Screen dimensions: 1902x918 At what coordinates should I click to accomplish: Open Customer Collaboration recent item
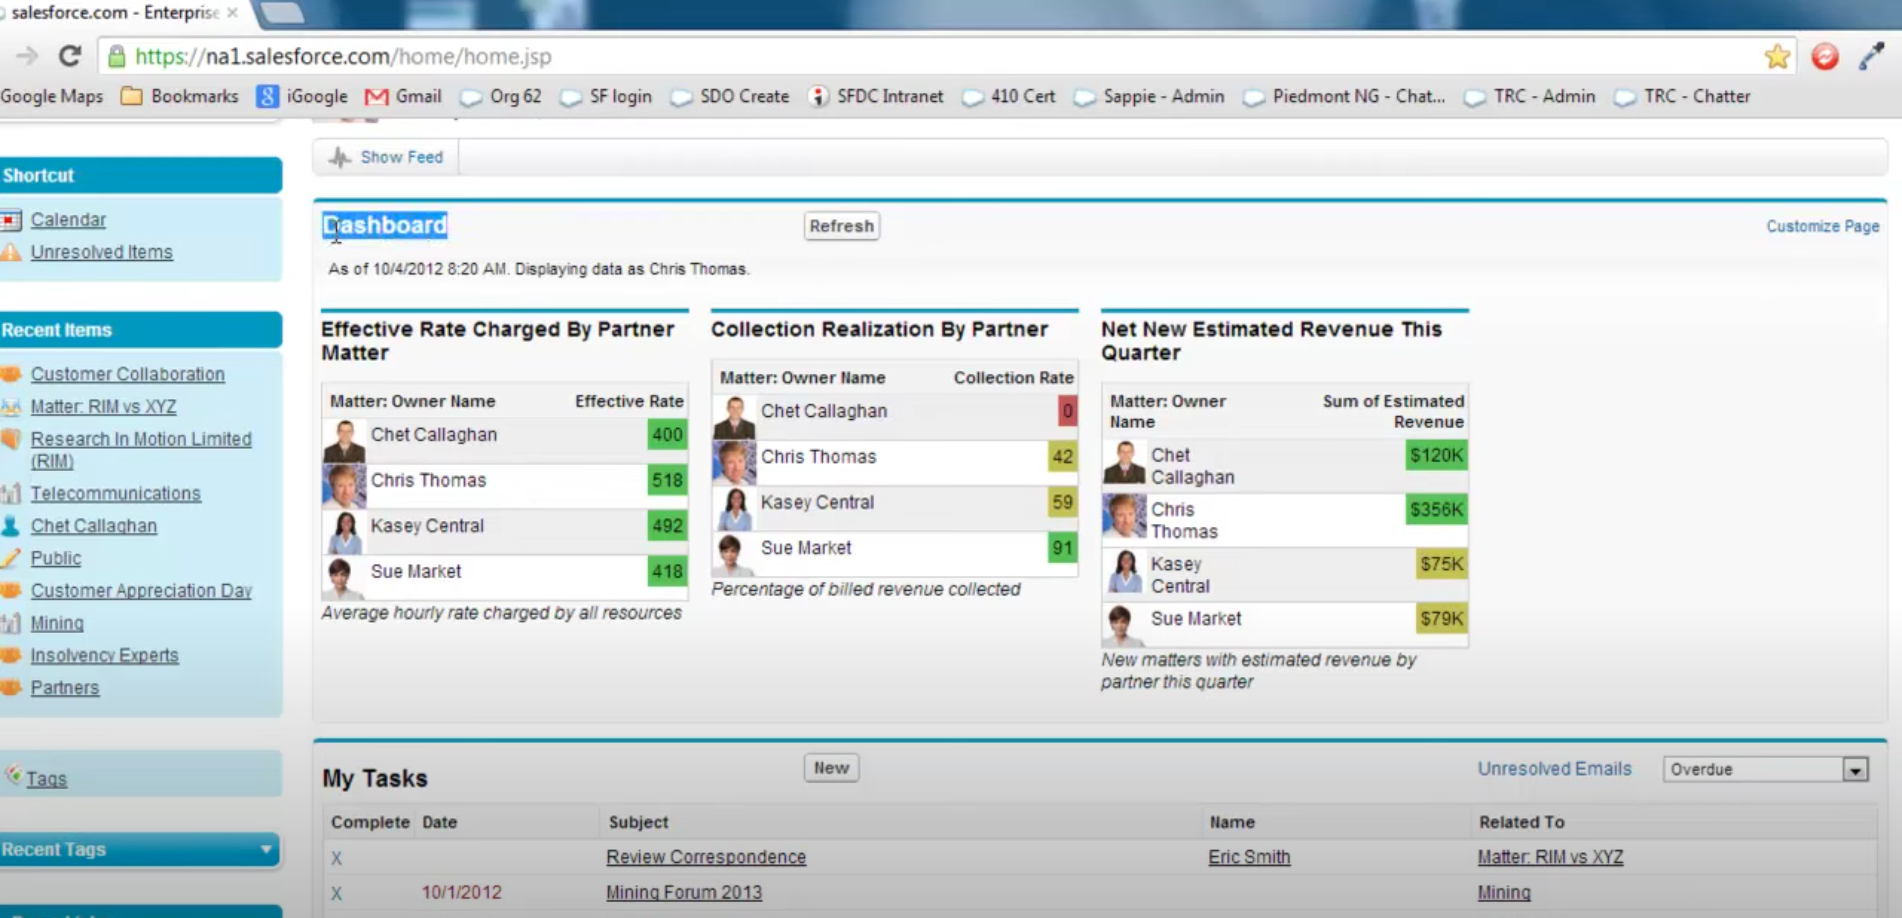click(128, 374)
